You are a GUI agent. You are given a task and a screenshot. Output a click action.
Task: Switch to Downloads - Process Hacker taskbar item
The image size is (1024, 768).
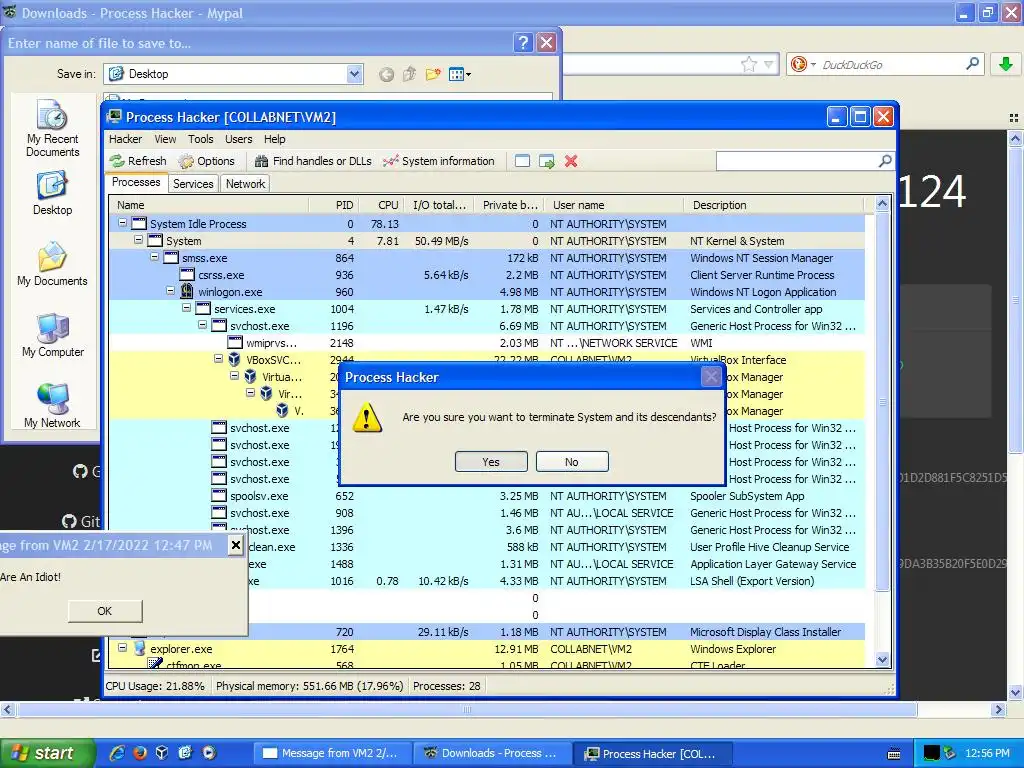[x=492, y=753]
